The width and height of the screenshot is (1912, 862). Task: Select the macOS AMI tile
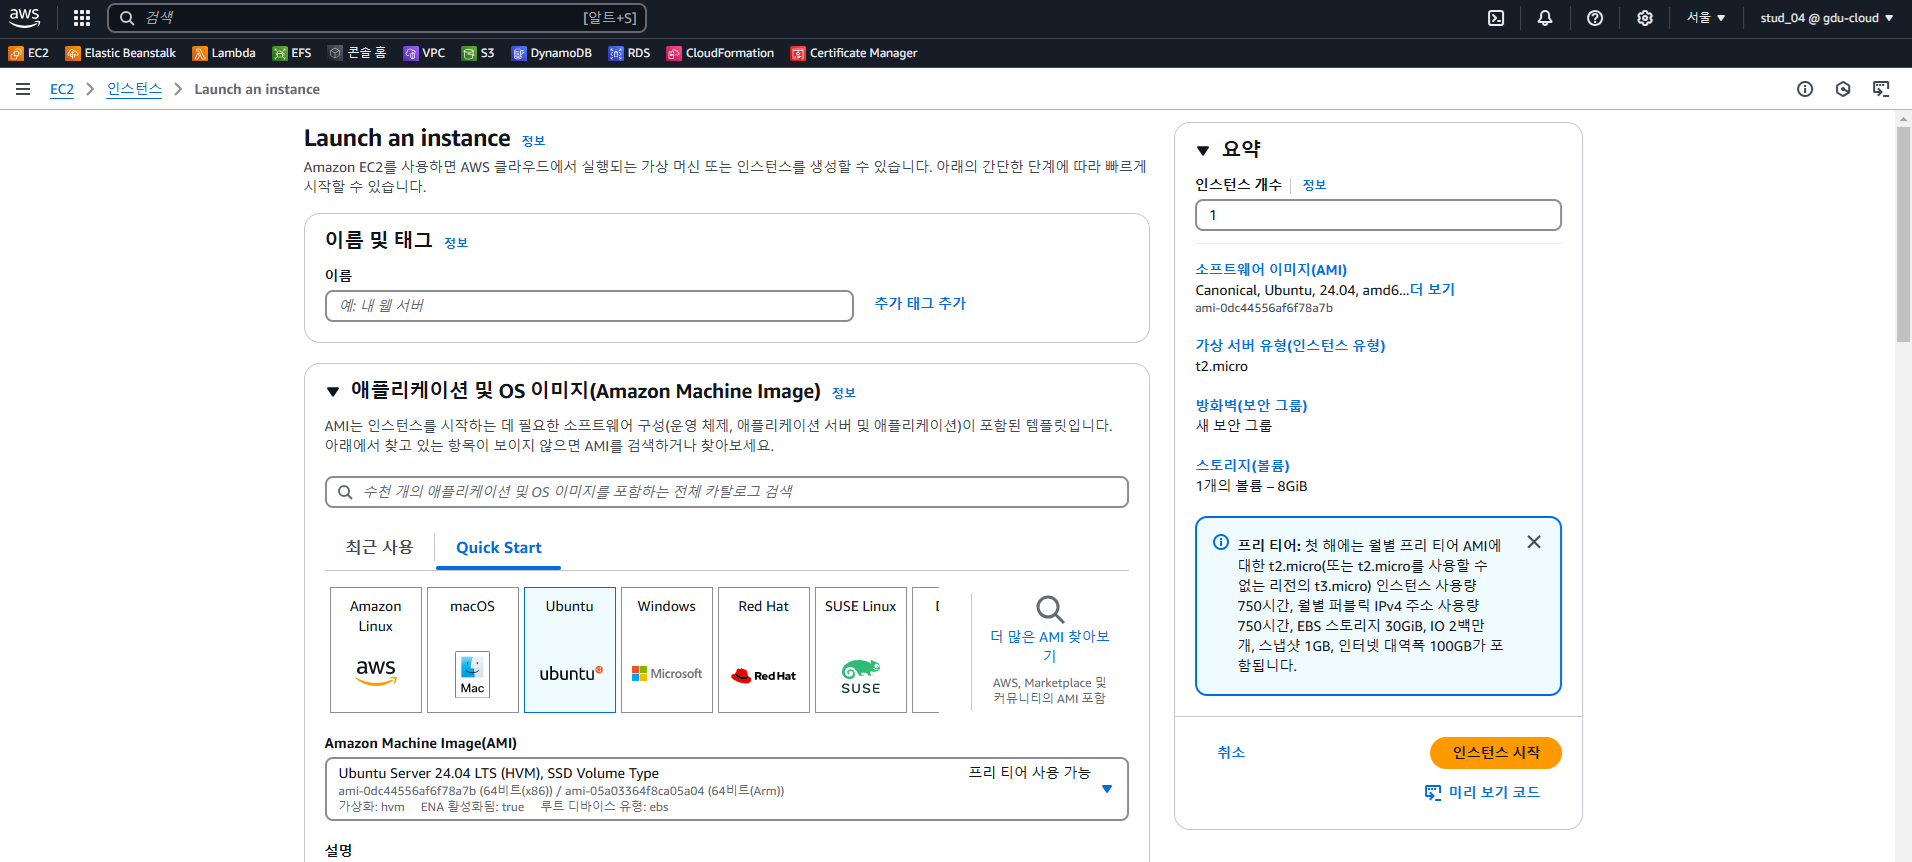[x=473, y=650]
